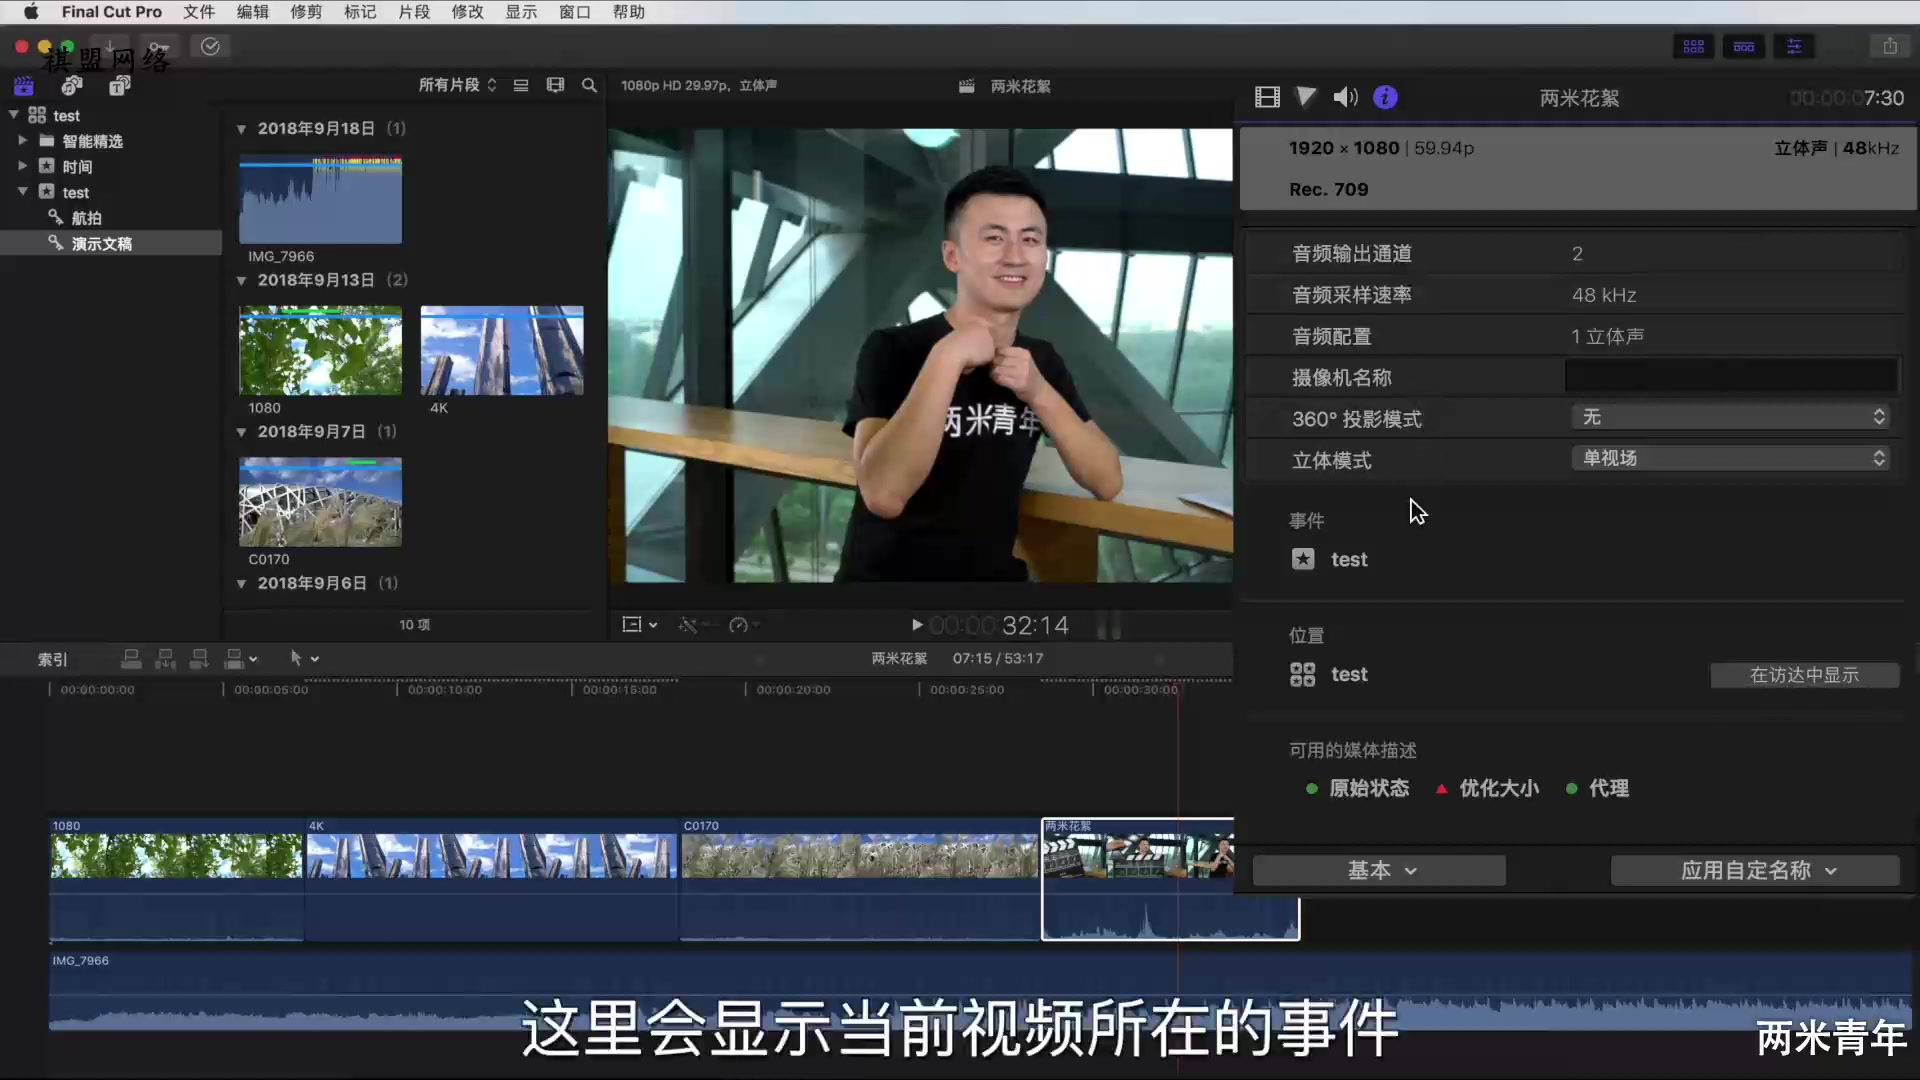This screenshot has width=1920, height=1080.
Task: Open the clip appearance filmstrip options
Action: tap(555, 85)
